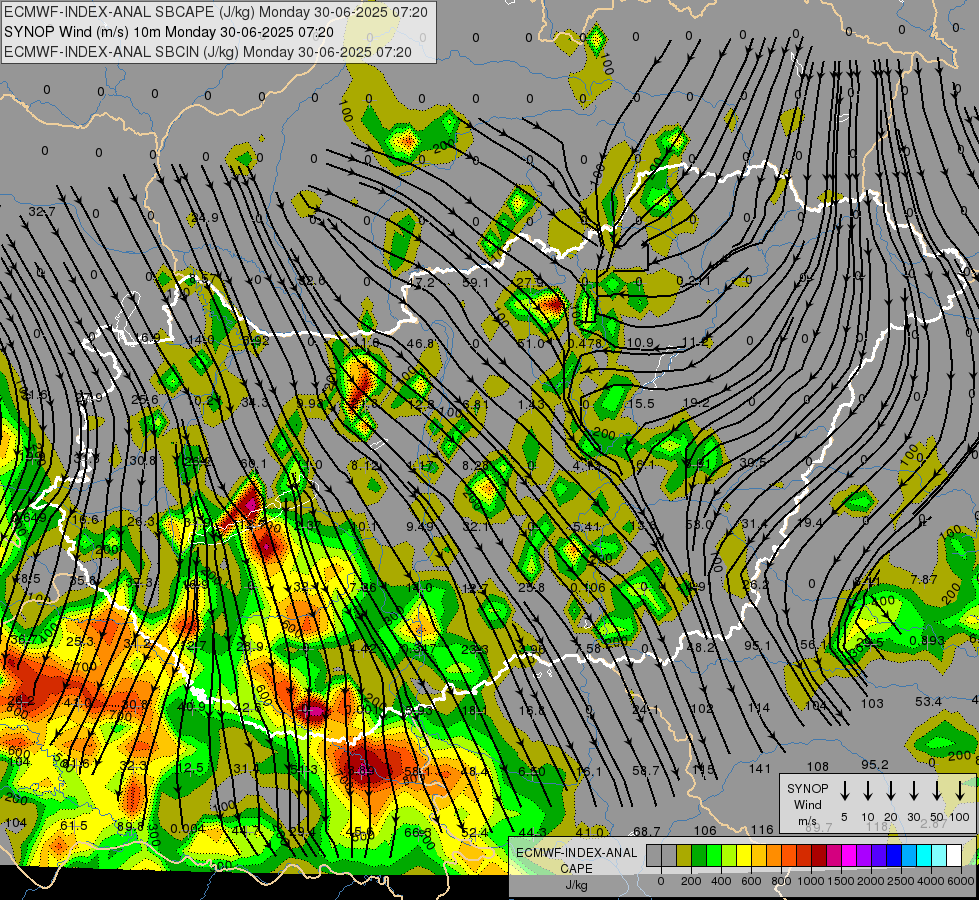Click the map value 116
The width and height of the screenshot is (979, 900).
point(762,829)
